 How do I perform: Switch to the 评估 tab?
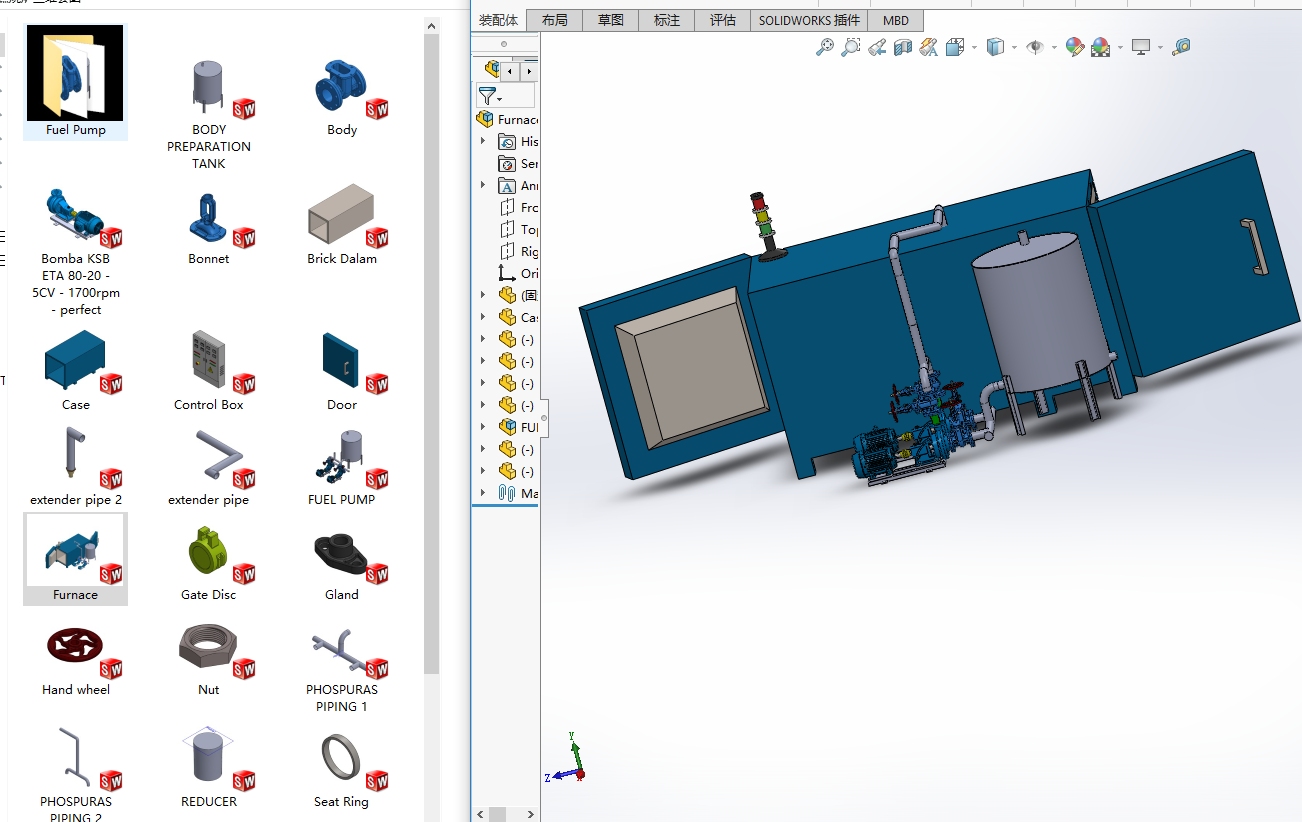[x=722, y=20]
